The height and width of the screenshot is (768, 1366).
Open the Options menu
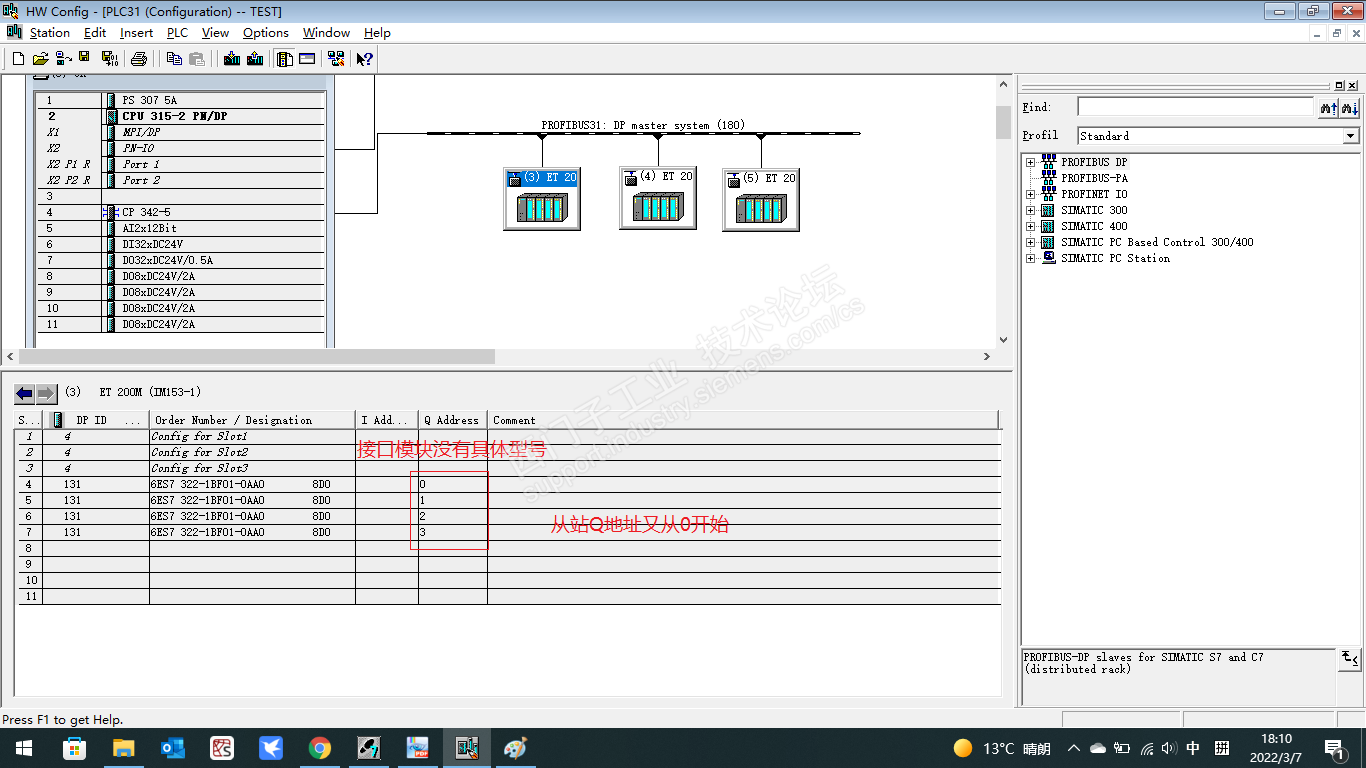266,33
